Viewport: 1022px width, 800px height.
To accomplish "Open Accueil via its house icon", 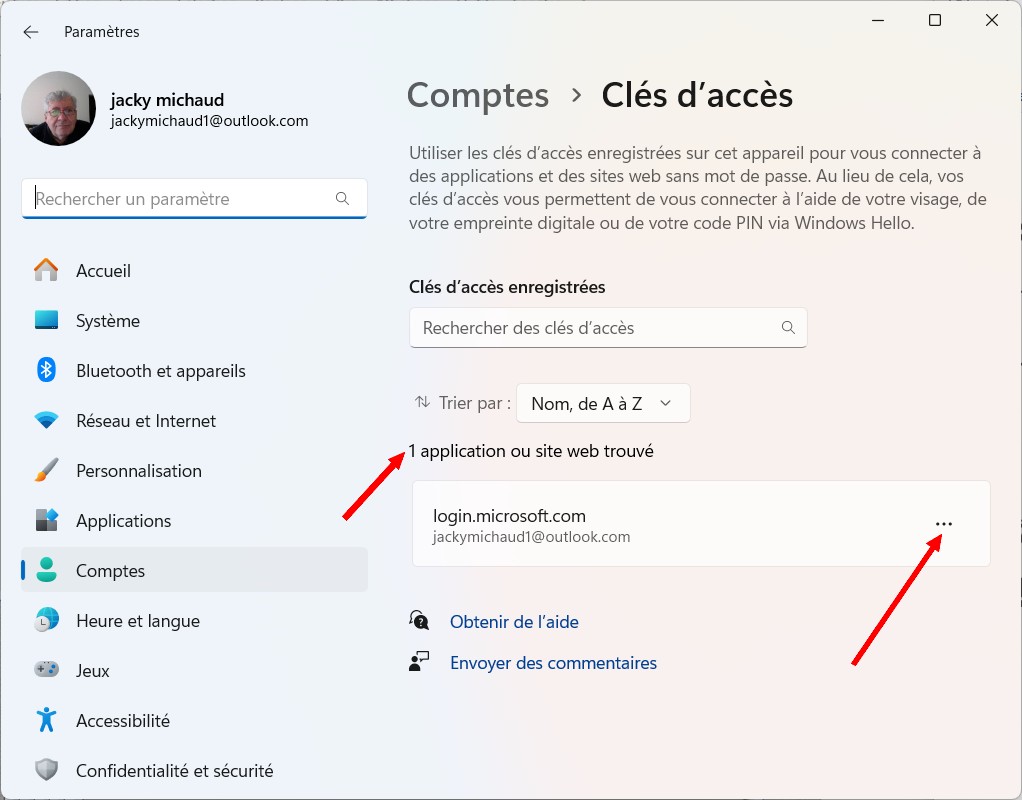I will (46, 270).
